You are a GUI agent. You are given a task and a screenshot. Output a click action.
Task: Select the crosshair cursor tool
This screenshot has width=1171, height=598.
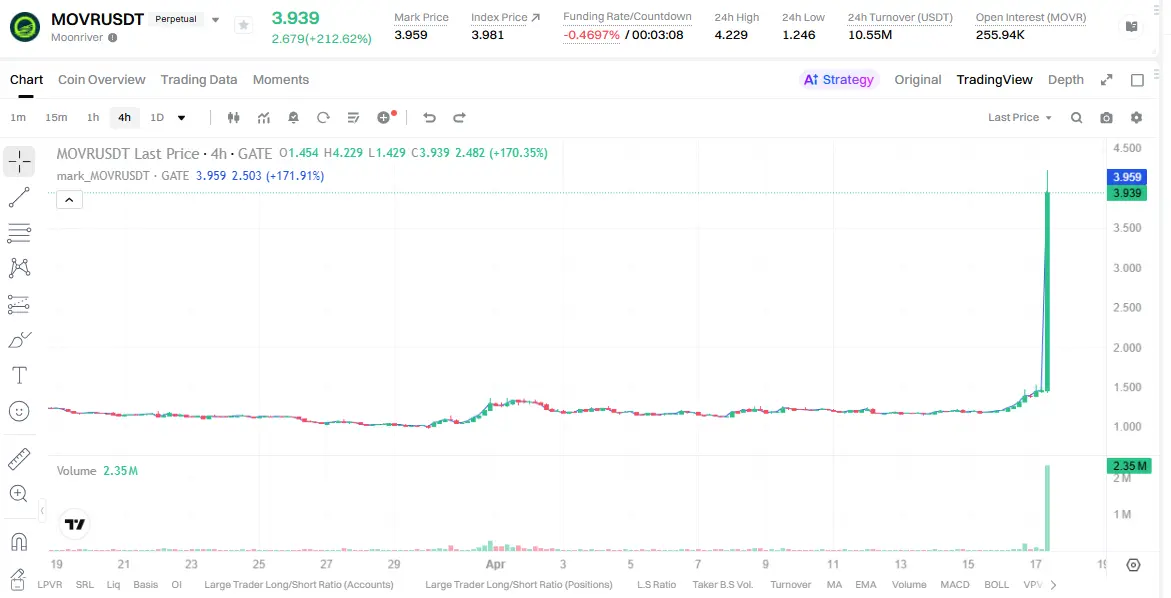[19, 161]
